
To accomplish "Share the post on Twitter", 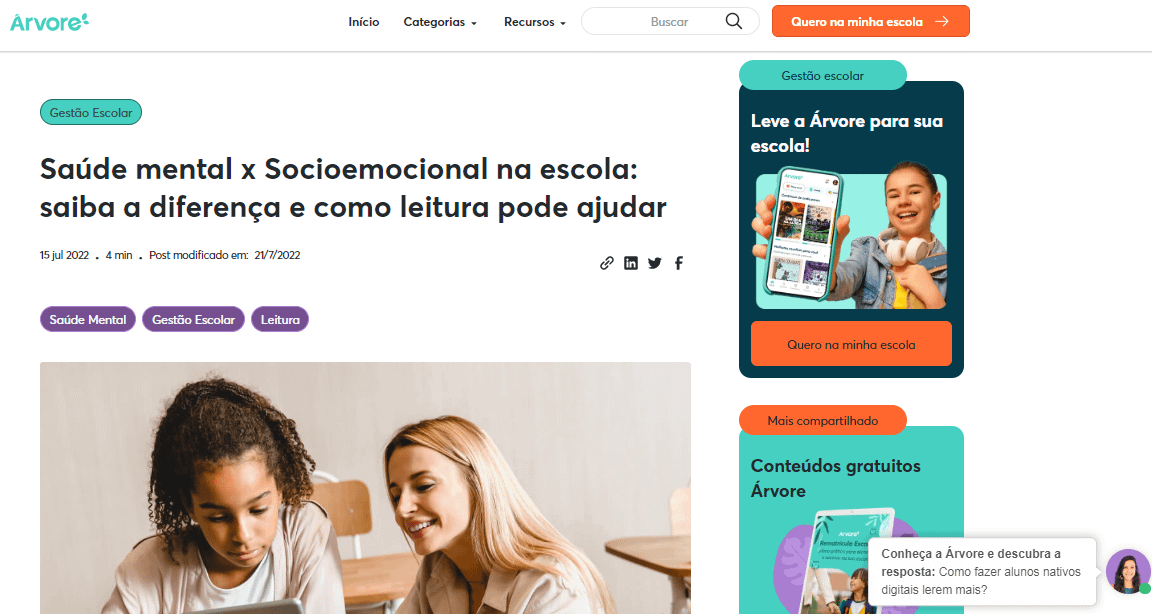I will click(x=655, y=263).
